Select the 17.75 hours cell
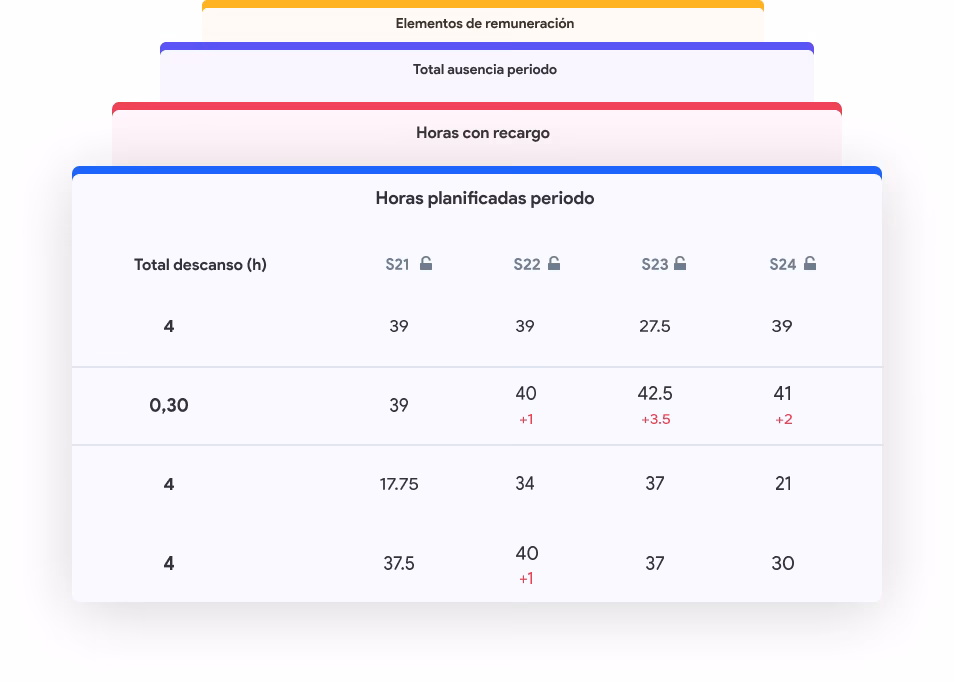Viewport: 954px width, 682px height. [399, 484]
